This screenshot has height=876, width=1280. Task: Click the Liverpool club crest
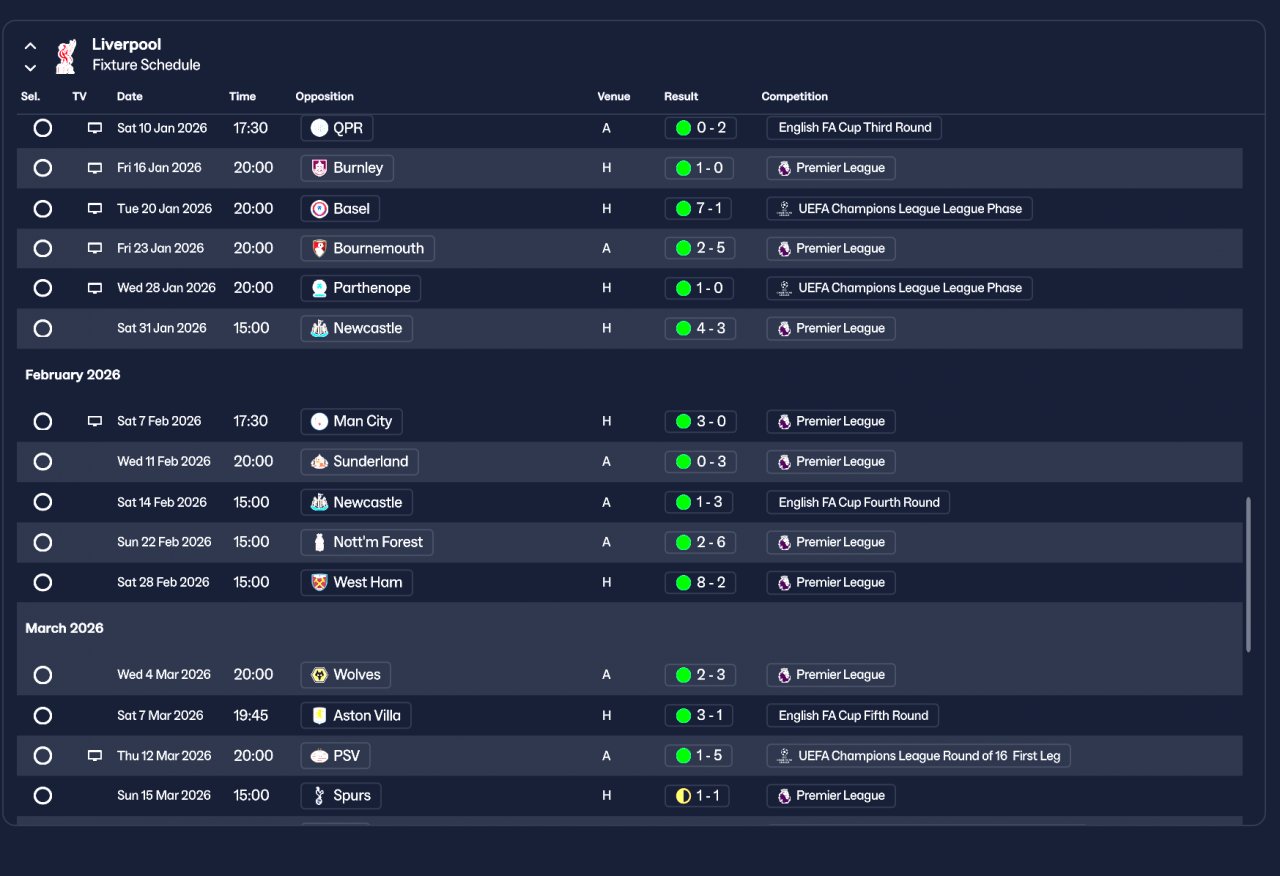pos(66,56)
